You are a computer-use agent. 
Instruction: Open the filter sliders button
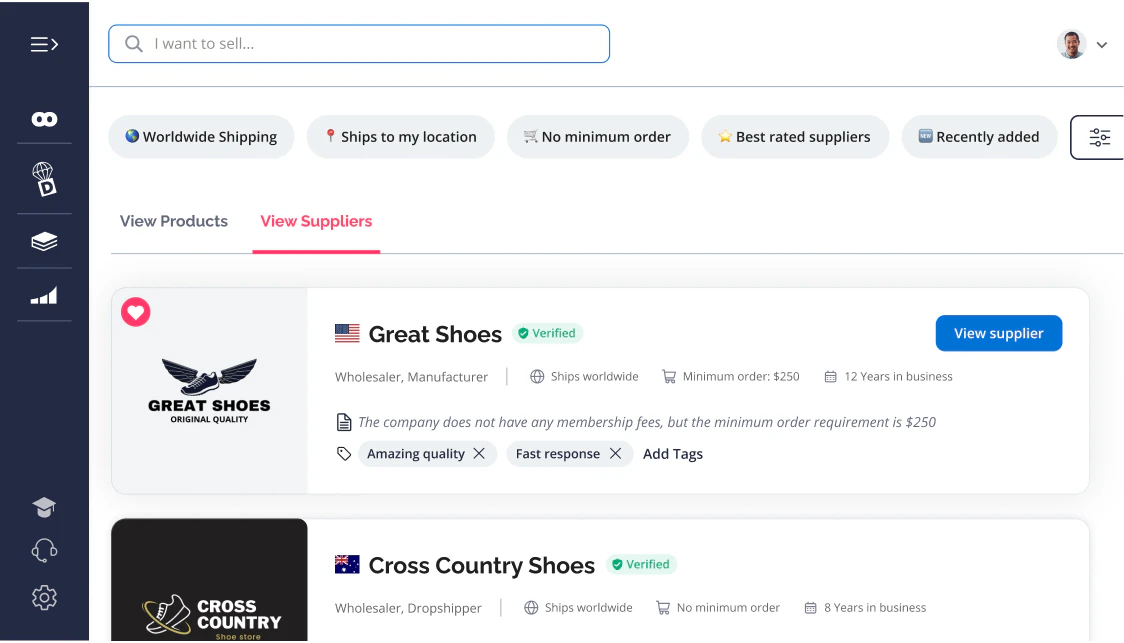tap(1099, 138)
